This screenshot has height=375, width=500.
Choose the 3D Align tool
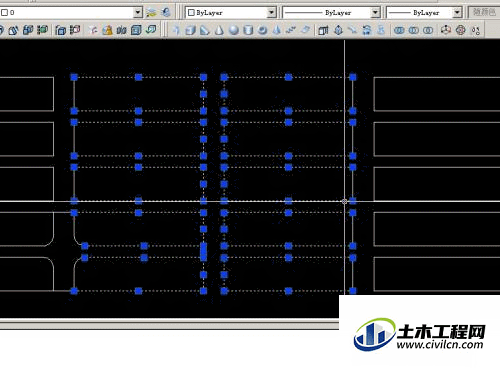pos(476,30)
